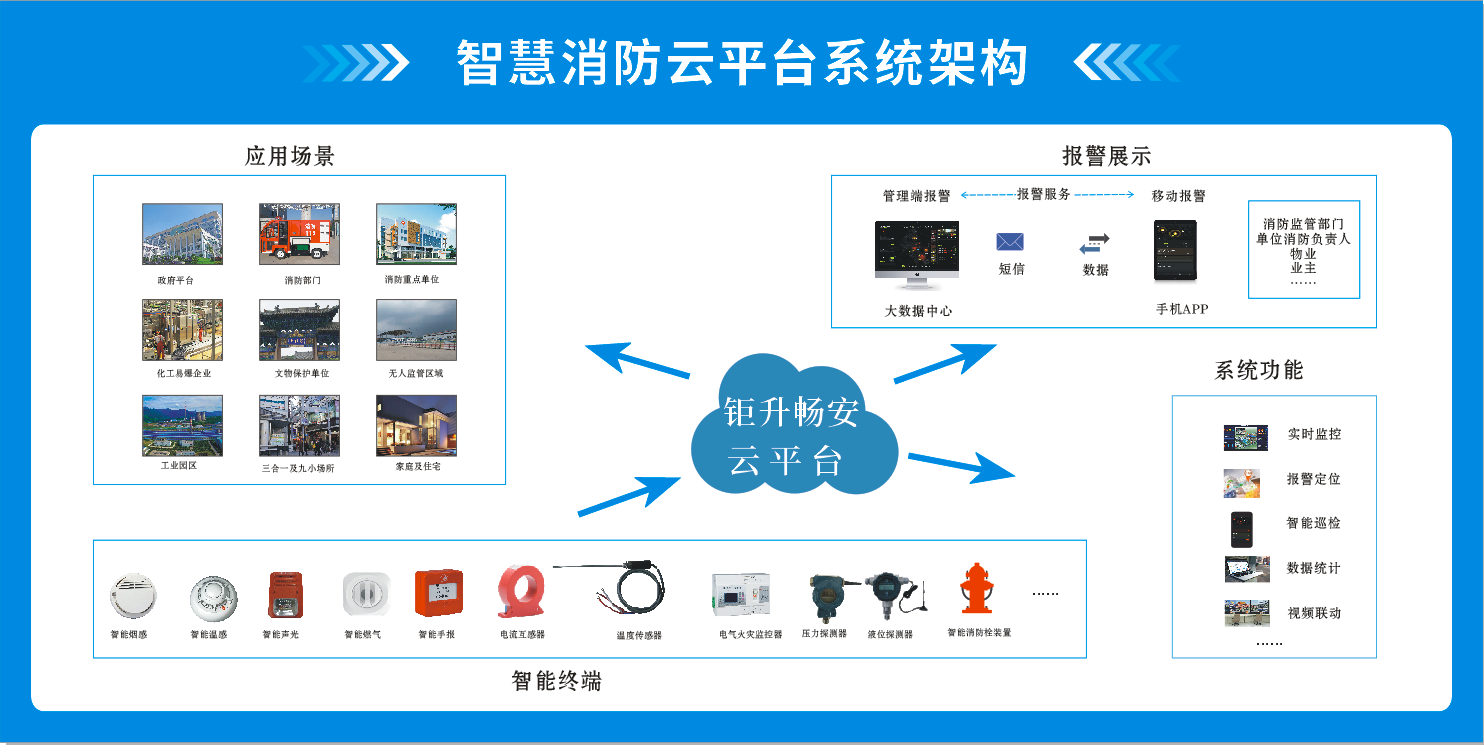
Task: Click the 实时监控 label
Action: click(1314, 434)
